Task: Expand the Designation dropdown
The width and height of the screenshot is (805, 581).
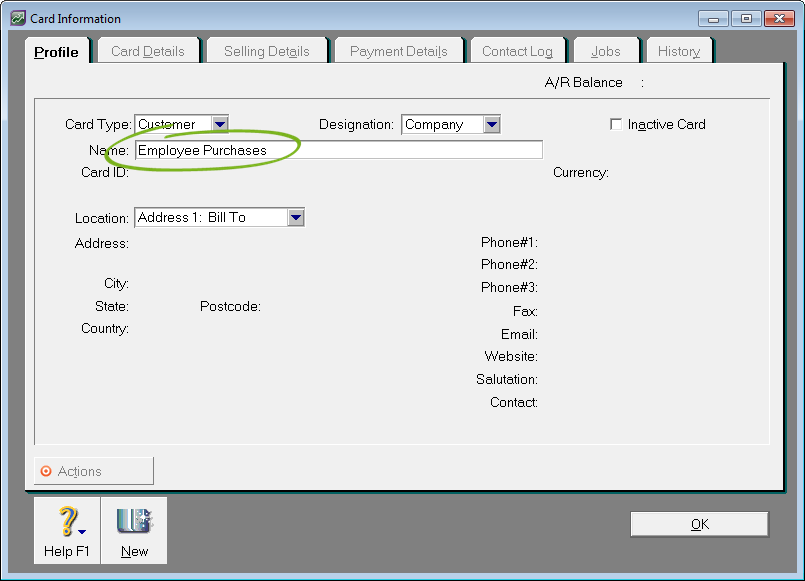Action: [491, 124]
